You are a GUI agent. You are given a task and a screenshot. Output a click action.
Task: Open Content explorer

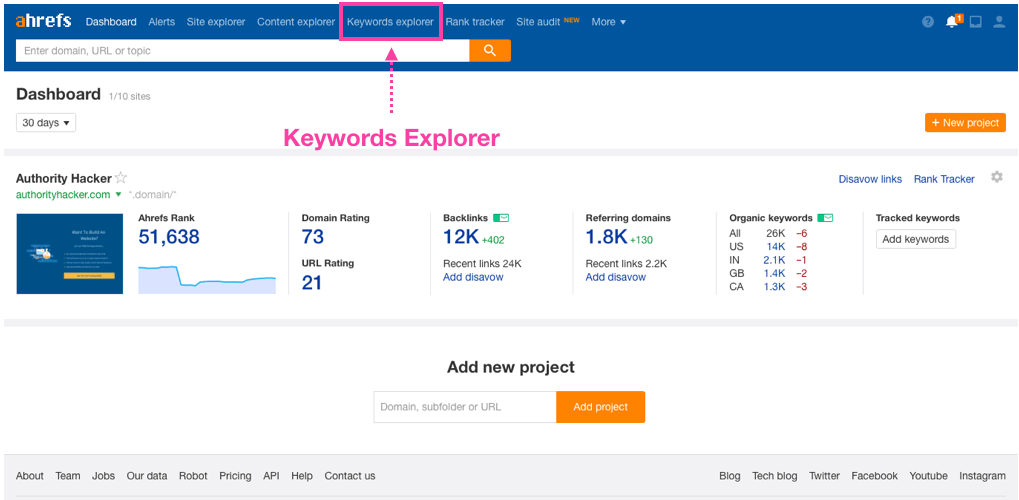[296, 21]
